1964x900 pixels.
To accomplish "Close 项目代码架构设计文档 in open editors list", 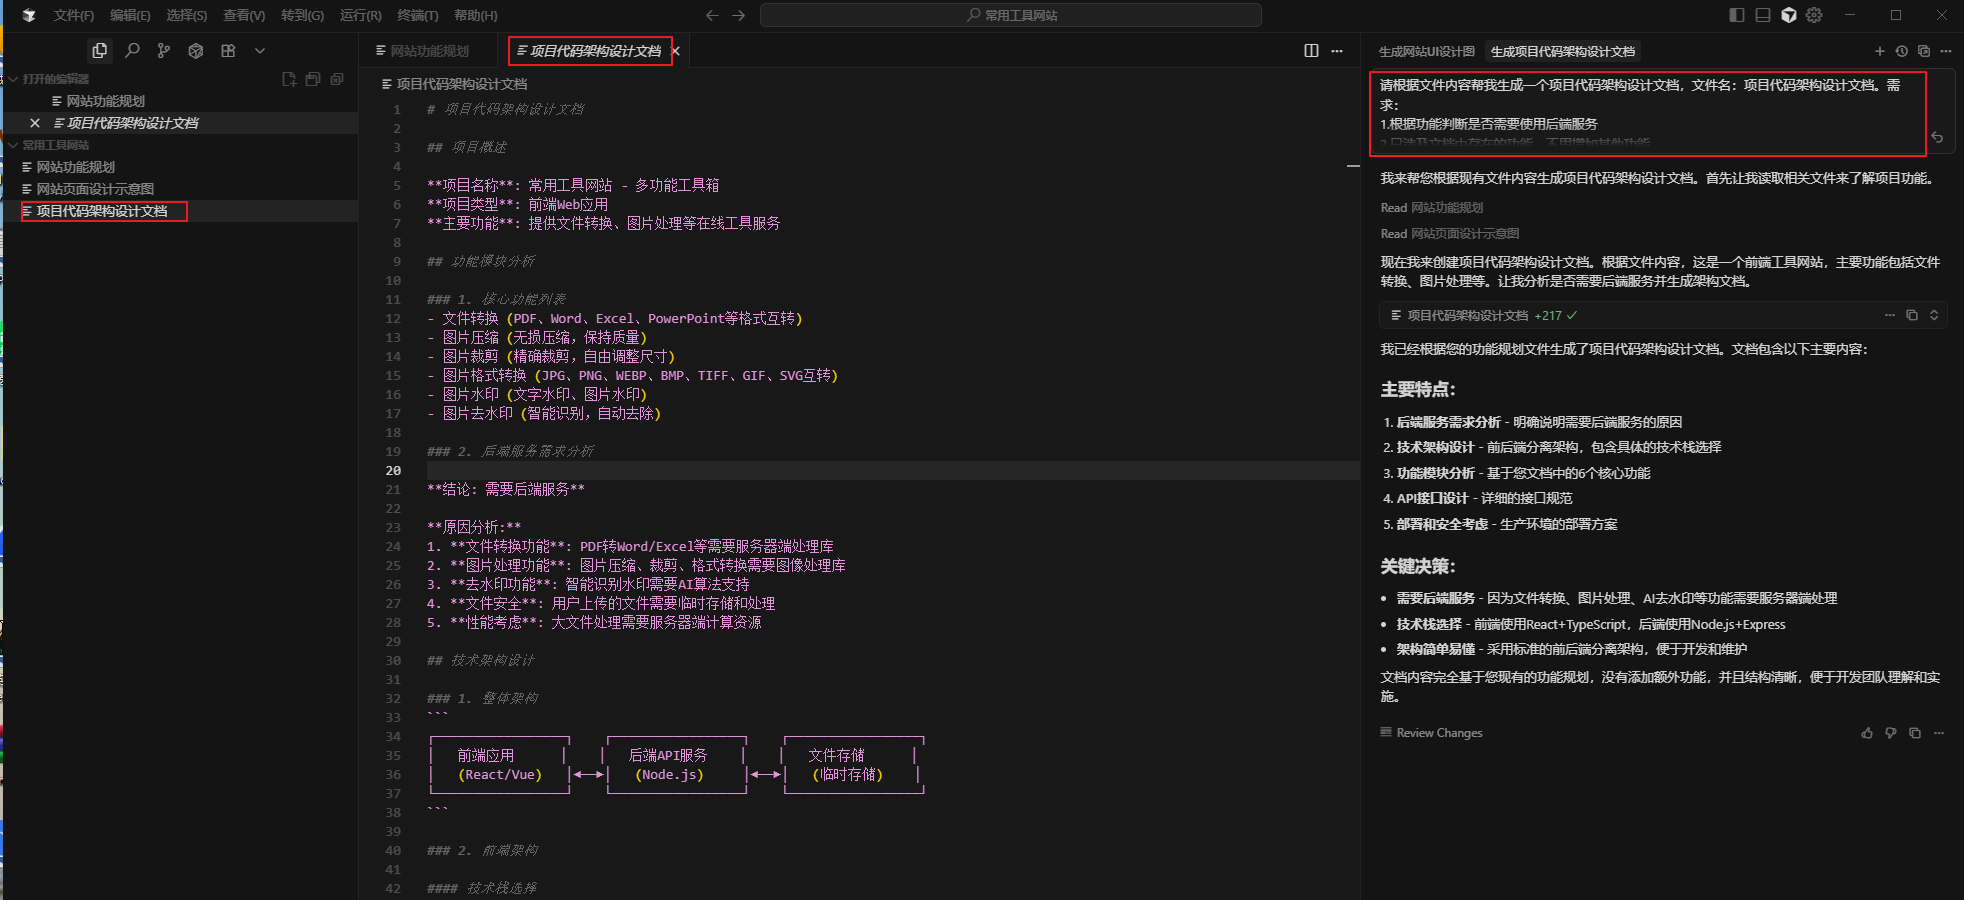I will pos(35,123).
